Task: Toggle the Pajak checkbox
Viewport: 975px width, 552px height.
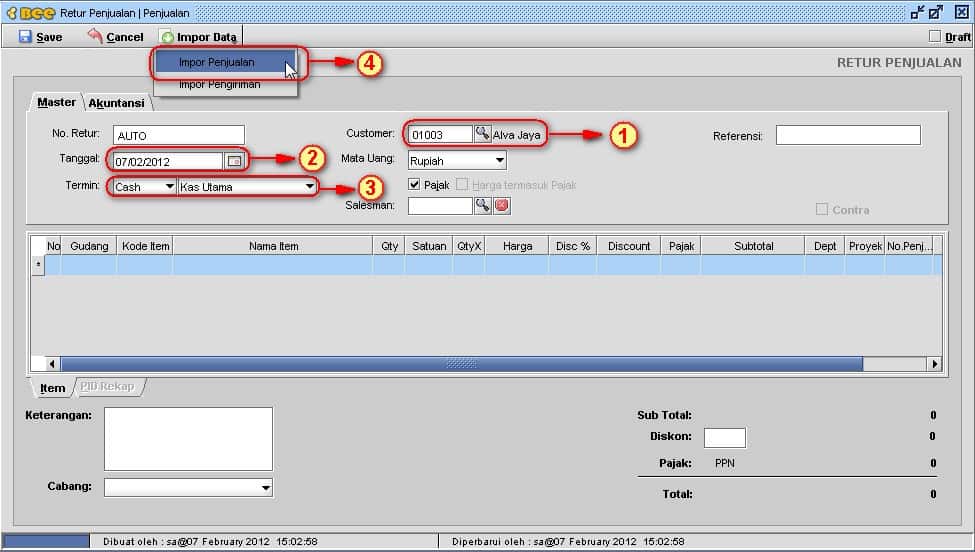Action: point(415,185)
